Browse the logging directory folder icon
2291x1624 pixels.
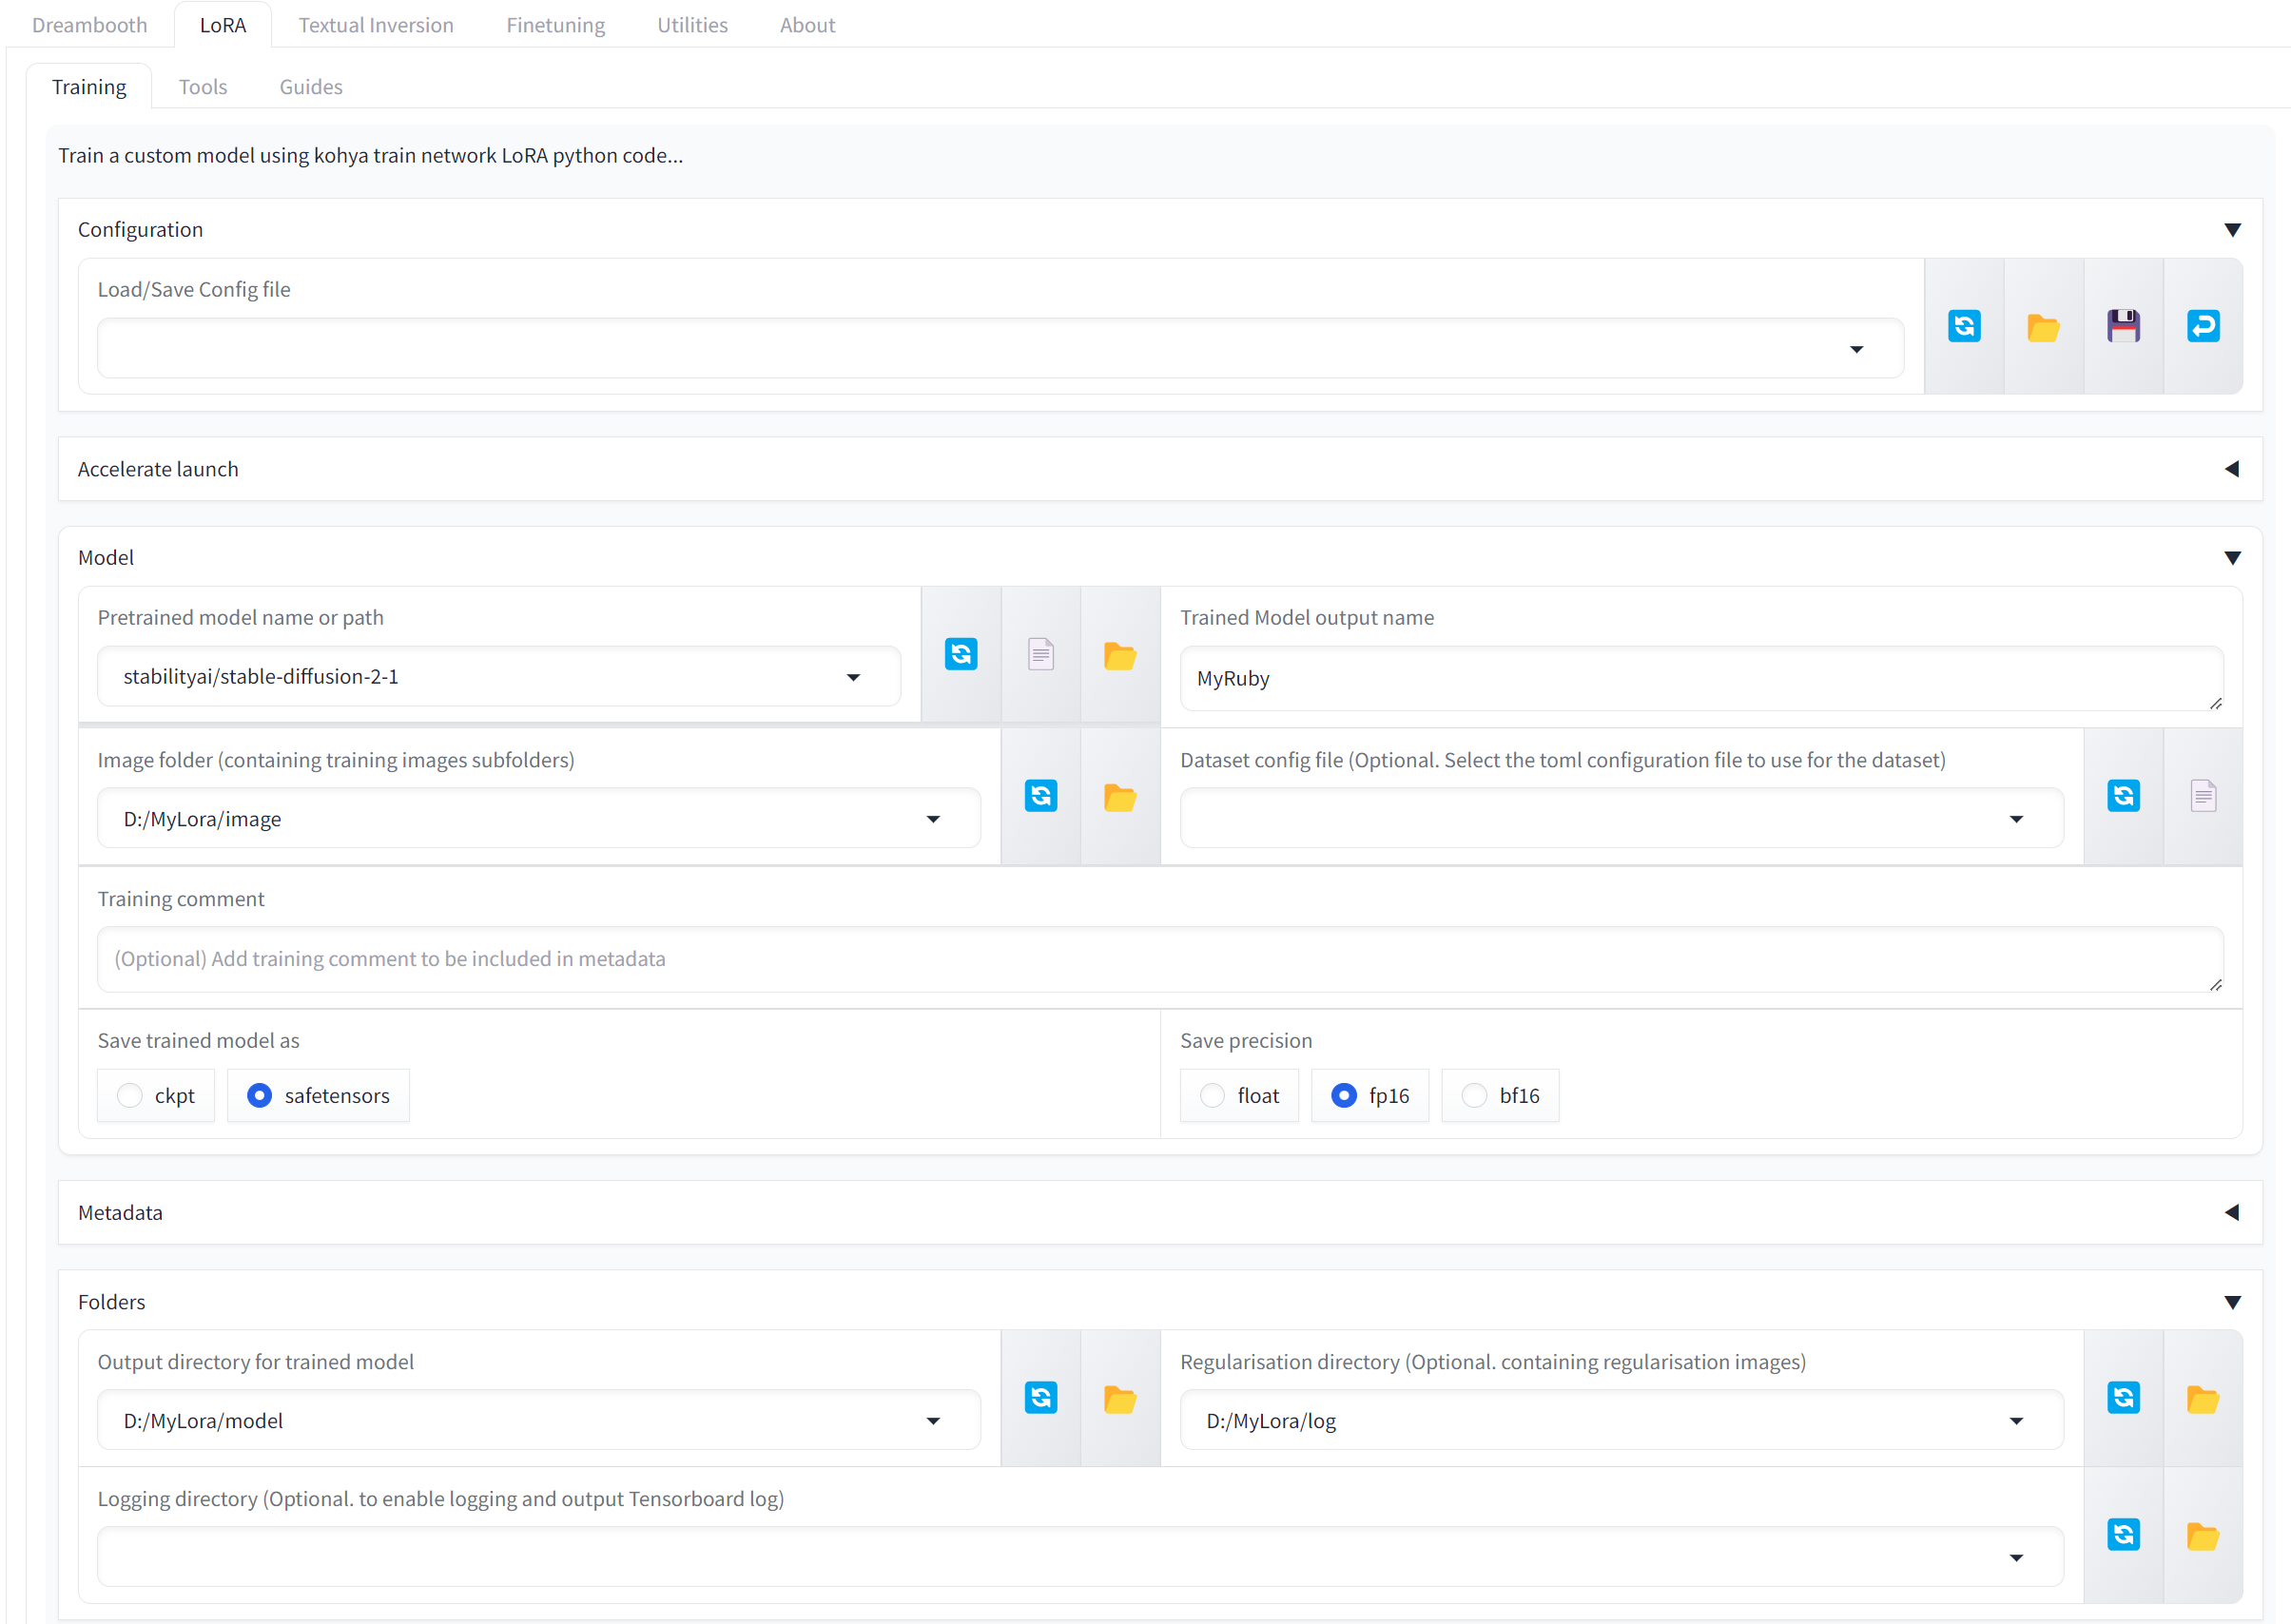click(x=2202, y=1535)
